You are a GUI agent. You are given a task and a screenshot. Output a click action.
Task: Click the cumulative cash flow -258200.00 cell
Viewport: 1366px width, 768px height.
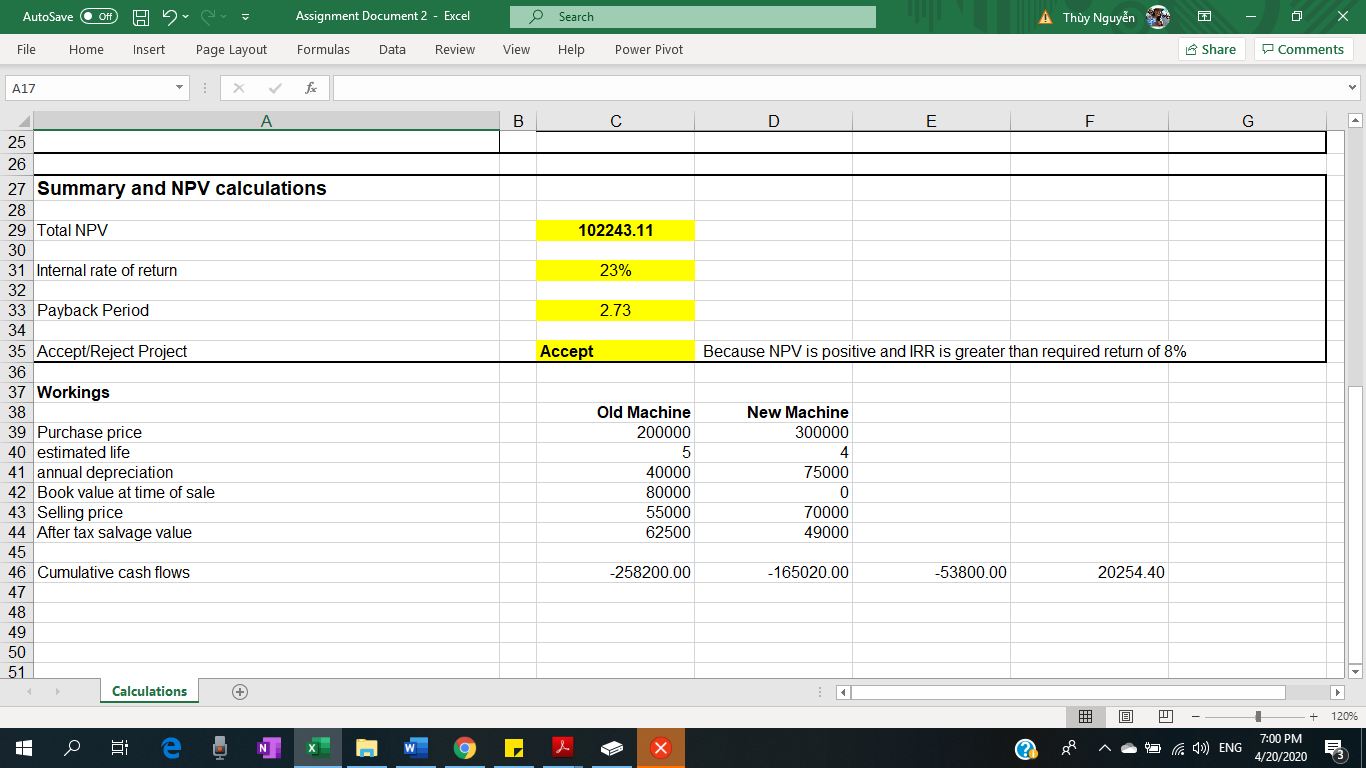click(615, 573)
